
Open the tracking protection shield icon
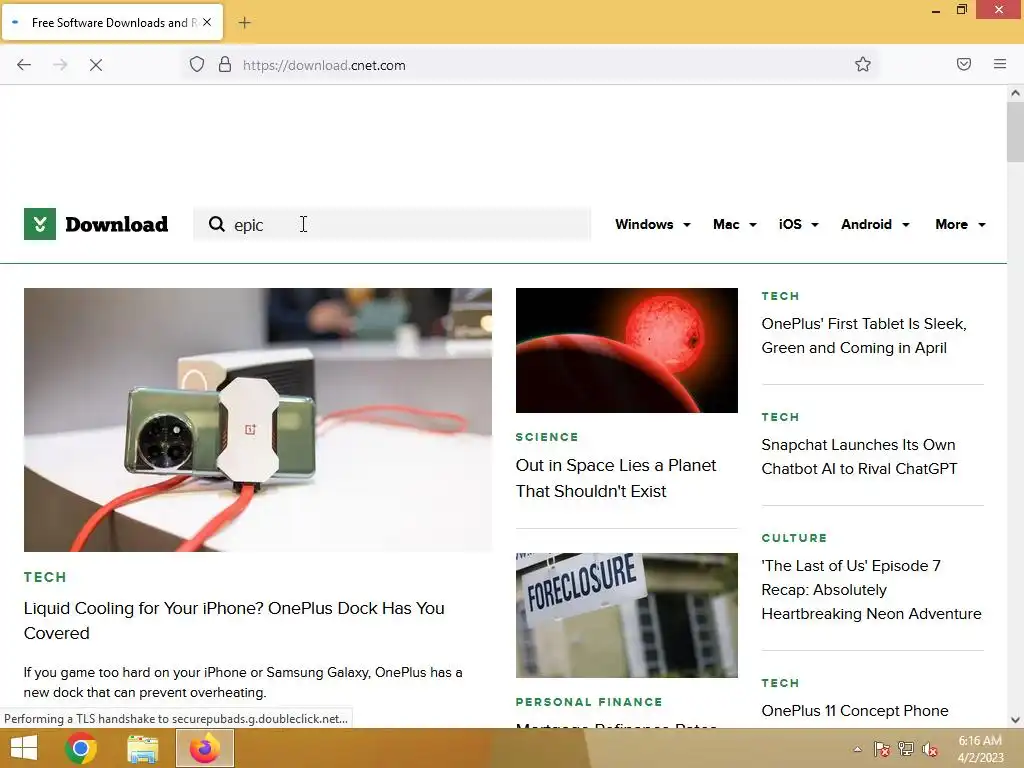tap(197, 65)
